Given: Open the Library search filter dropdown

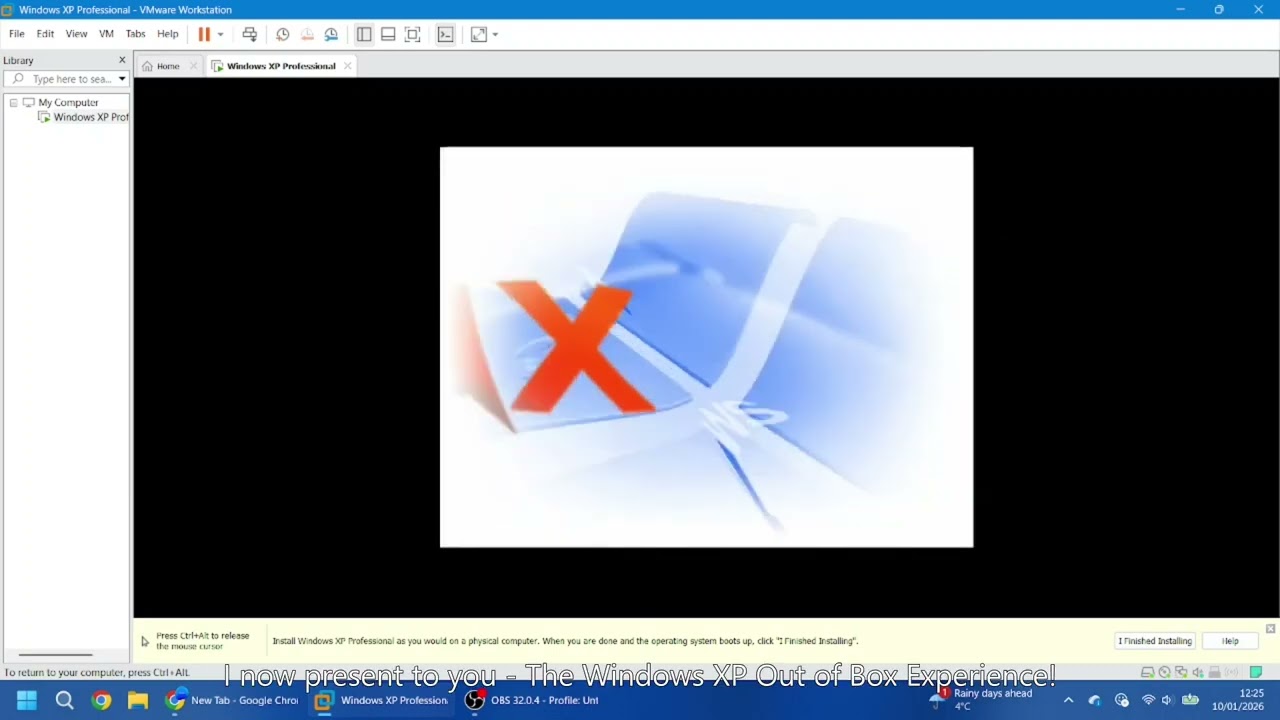Looking at the screenshot, I should coord(122,79).
